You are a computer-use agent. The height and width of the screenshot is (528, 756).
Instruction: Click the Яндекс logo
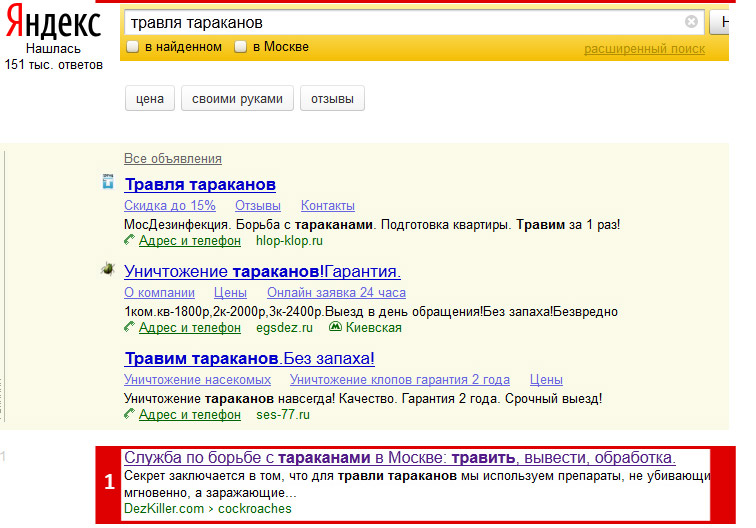(53, 22)
